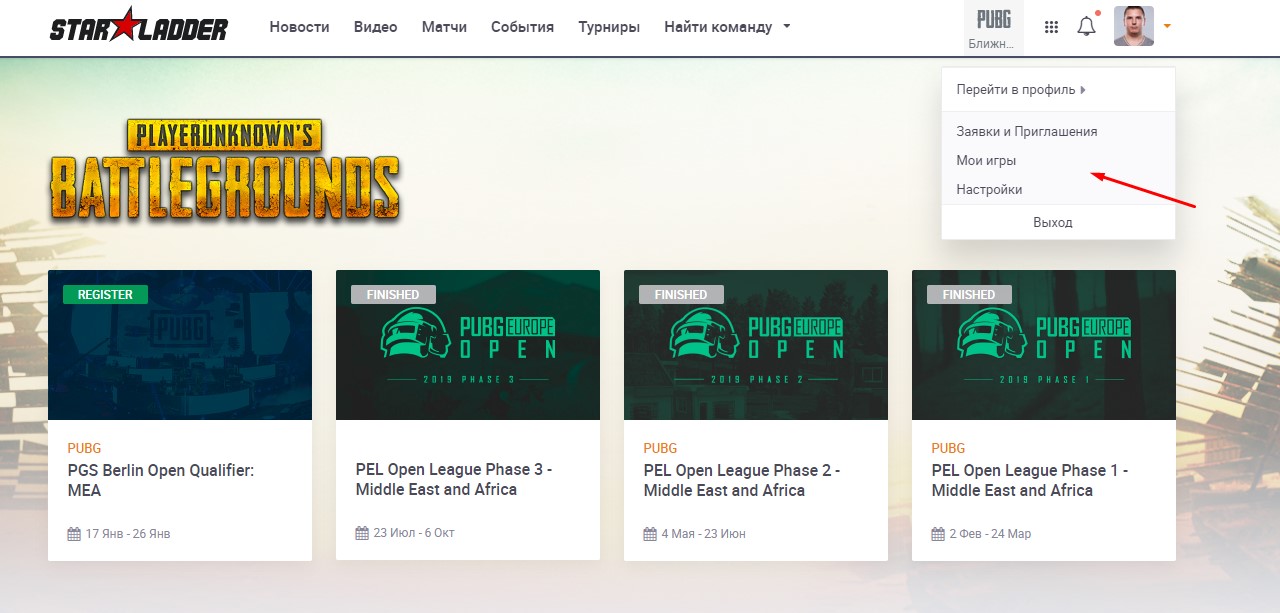
Task: Click the calendar icon beside 17 Янв - 26 Янв
Action: pos(74,534)
